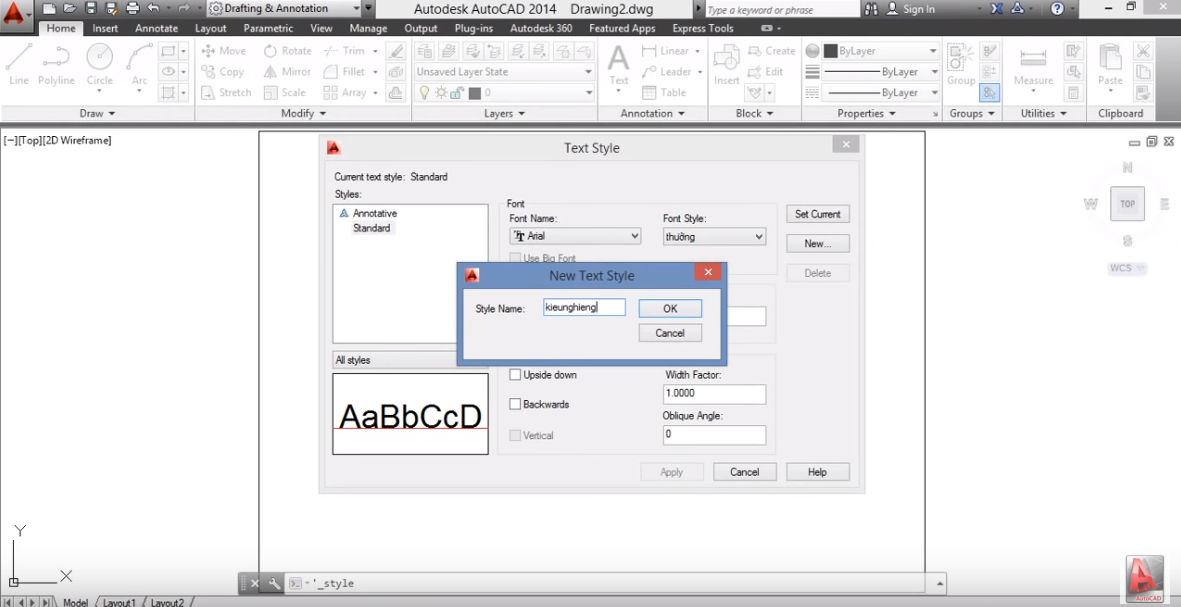Expand the Unsaved Layer State dropdown
Viewport: 1181px width, 607px height.
click(x=589, y=71)
